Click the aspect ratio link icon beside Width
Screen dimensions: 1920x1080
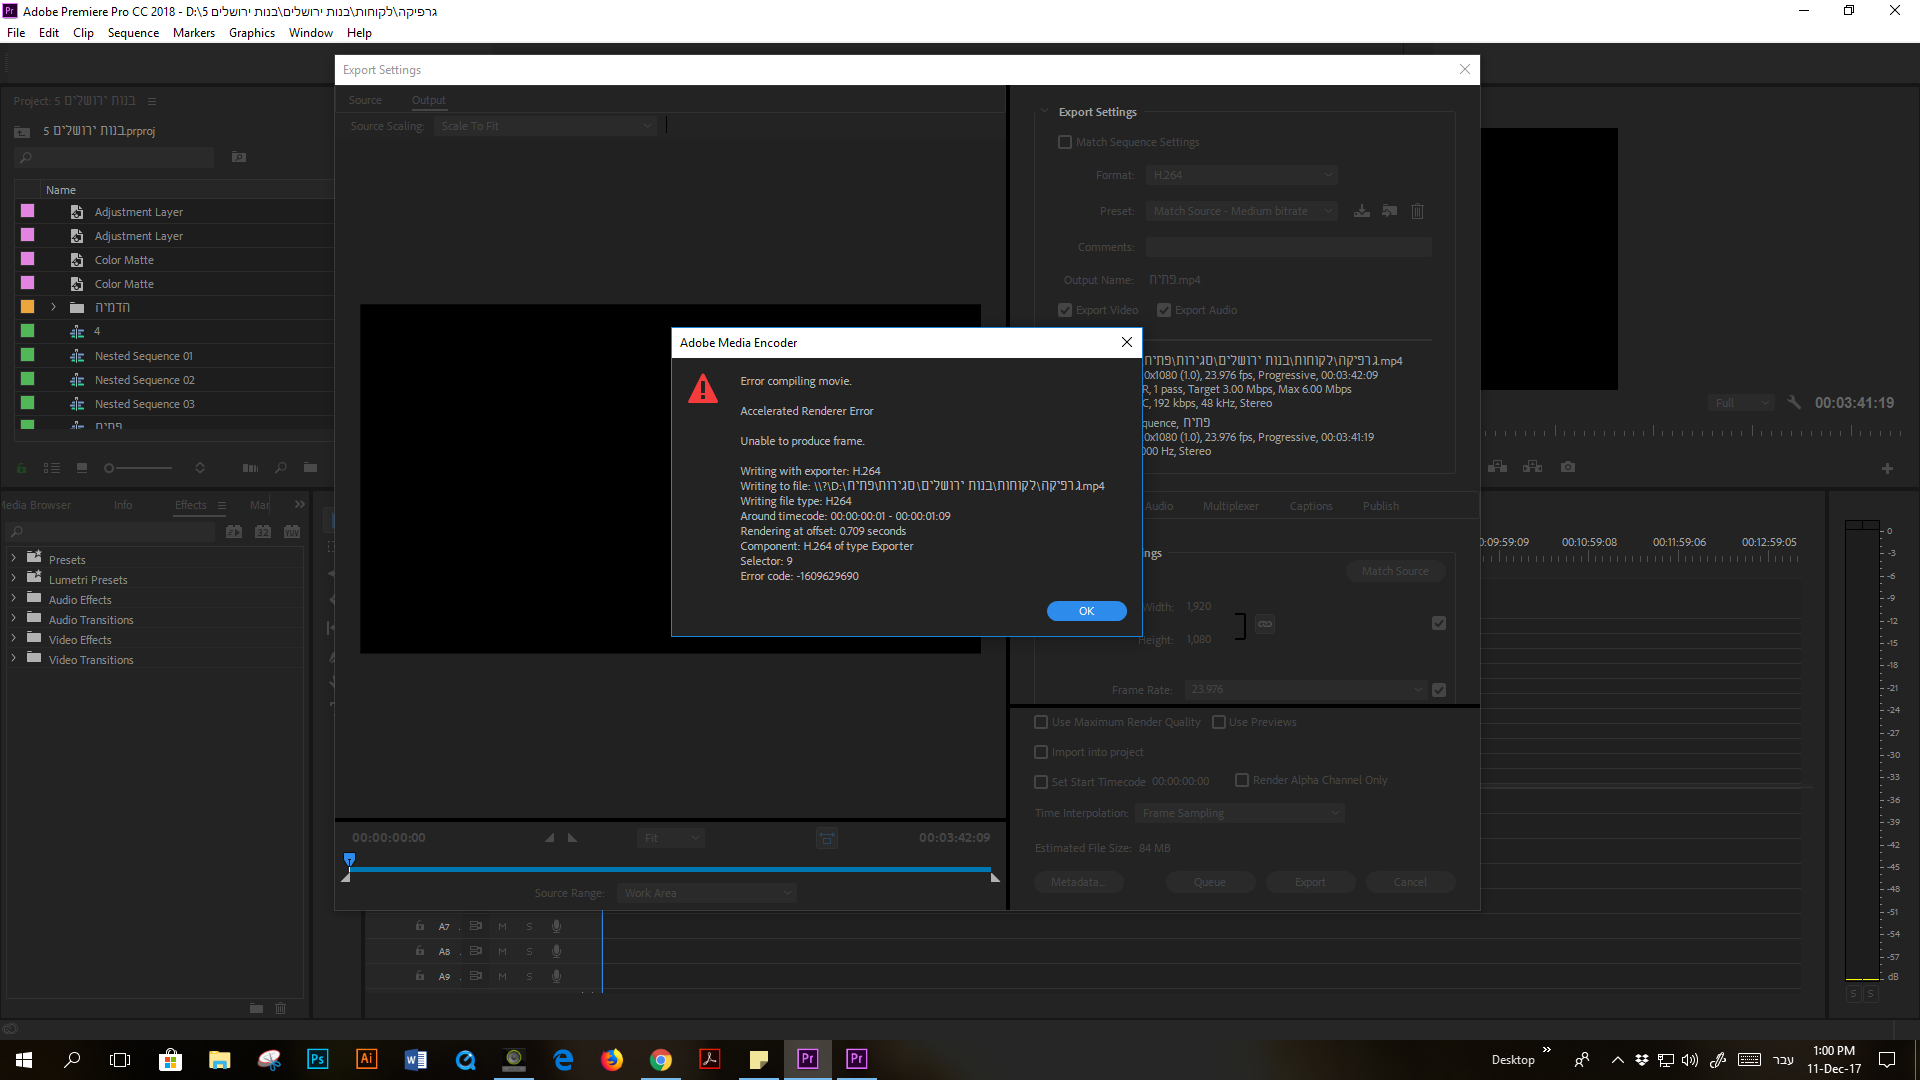1265,624
